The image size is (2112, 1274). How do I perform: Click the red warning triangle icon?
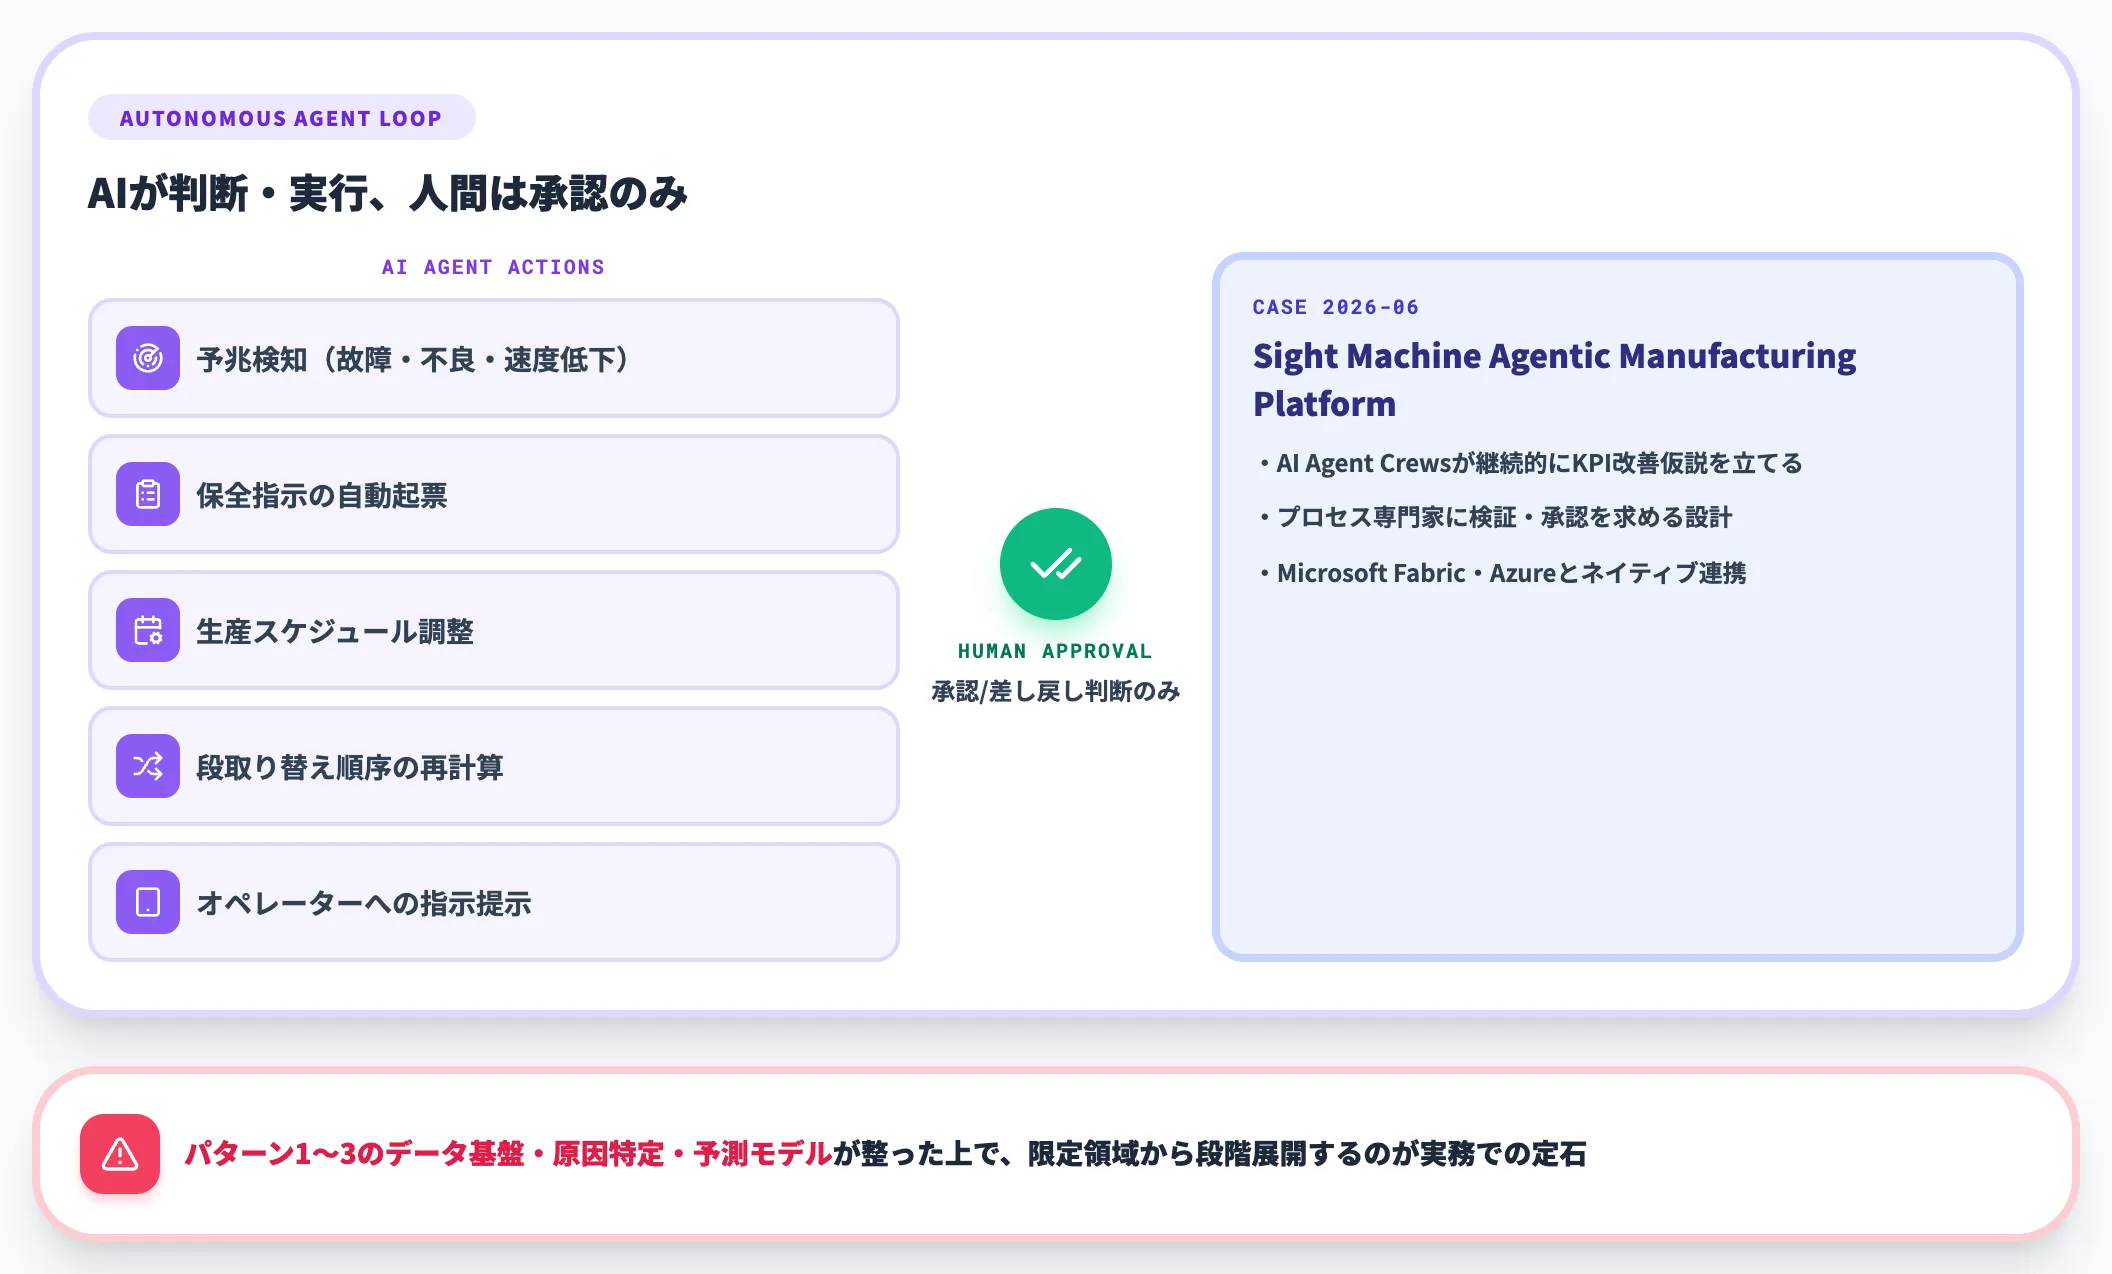pyautogui.click(x=120, y=1154)
